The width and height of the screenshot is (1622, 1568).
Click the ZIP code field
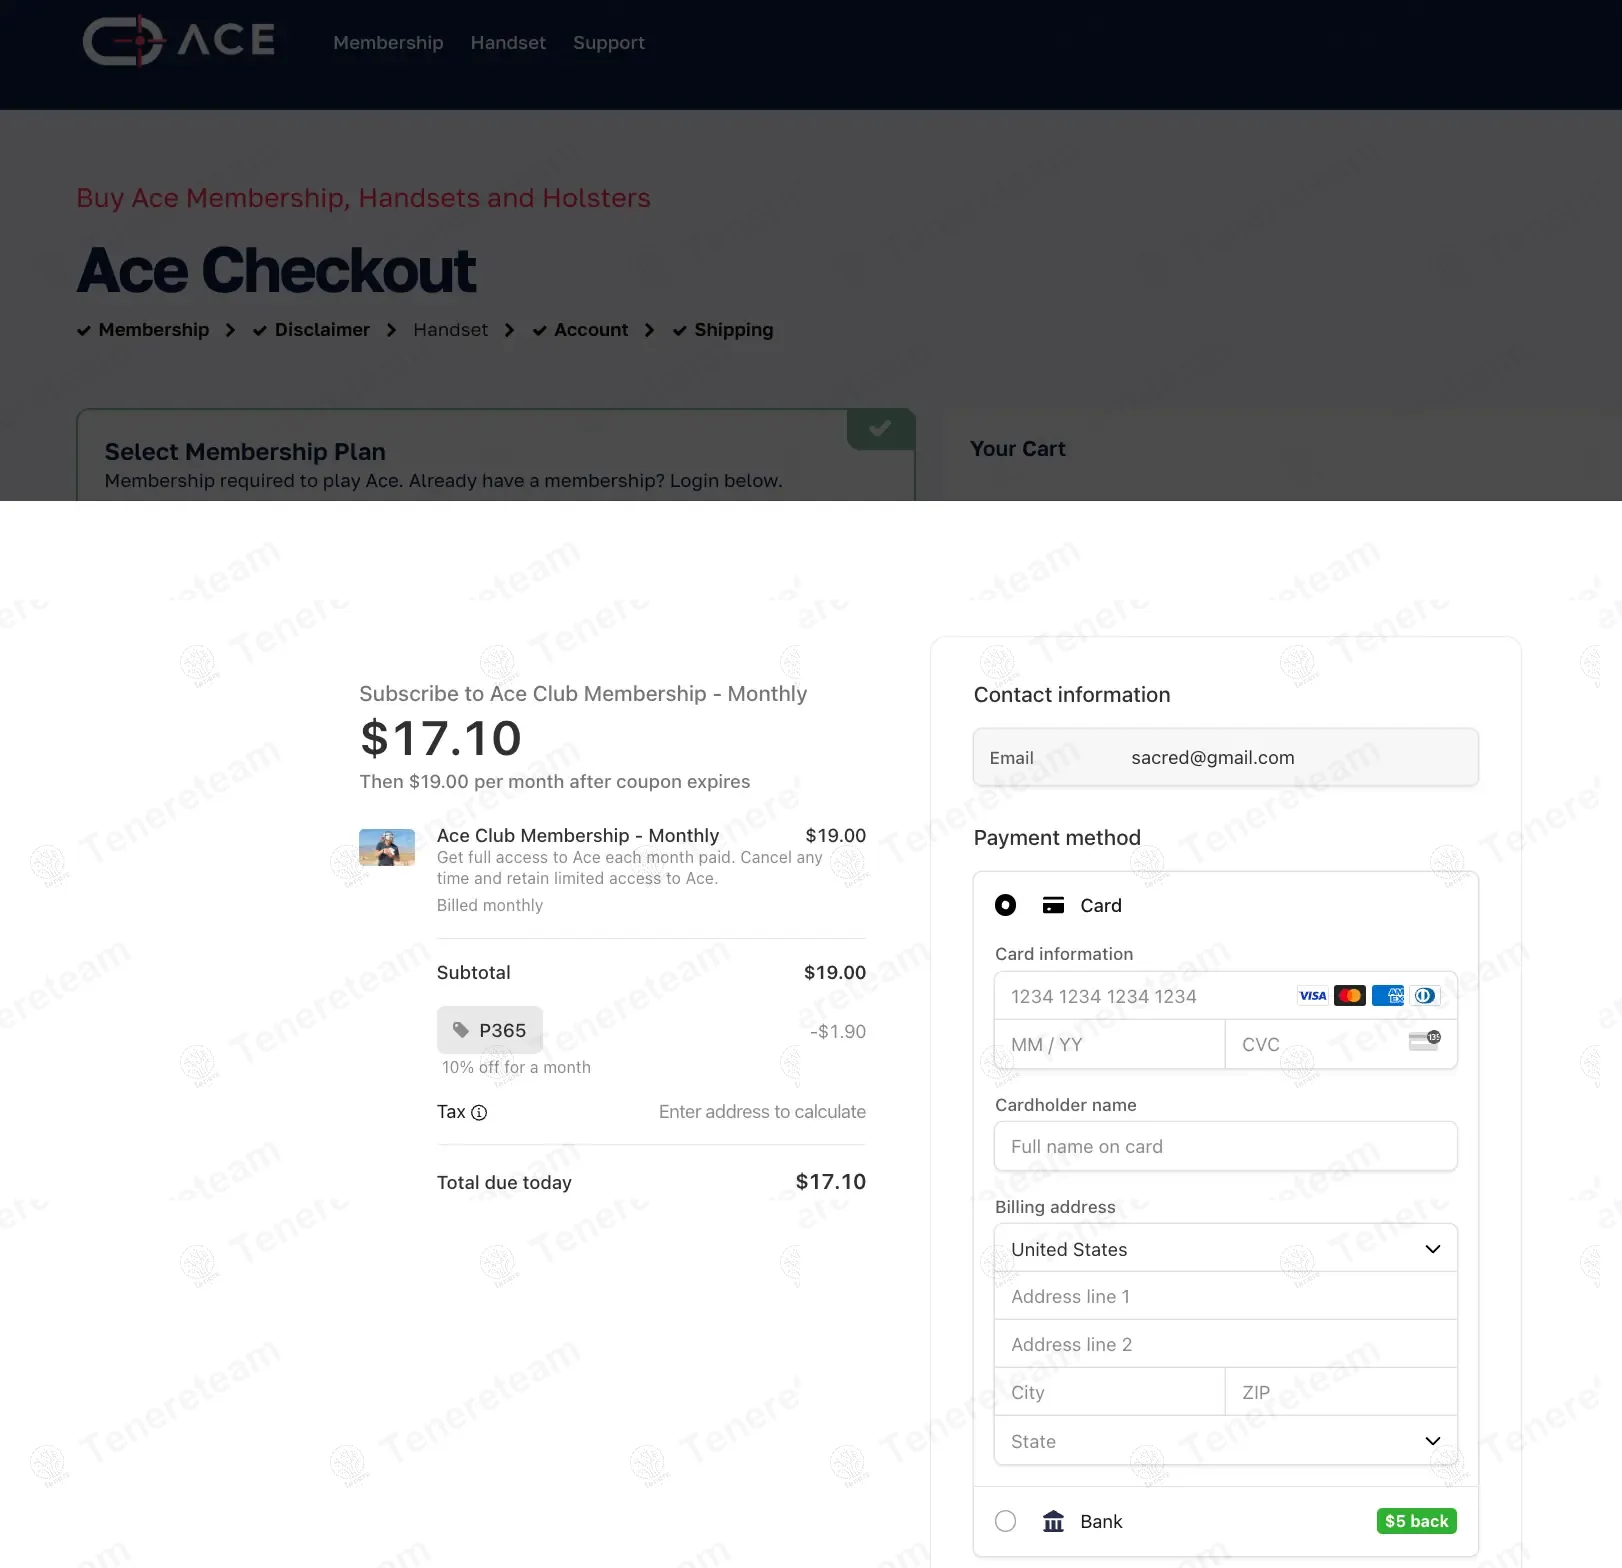[1340, 1393]
